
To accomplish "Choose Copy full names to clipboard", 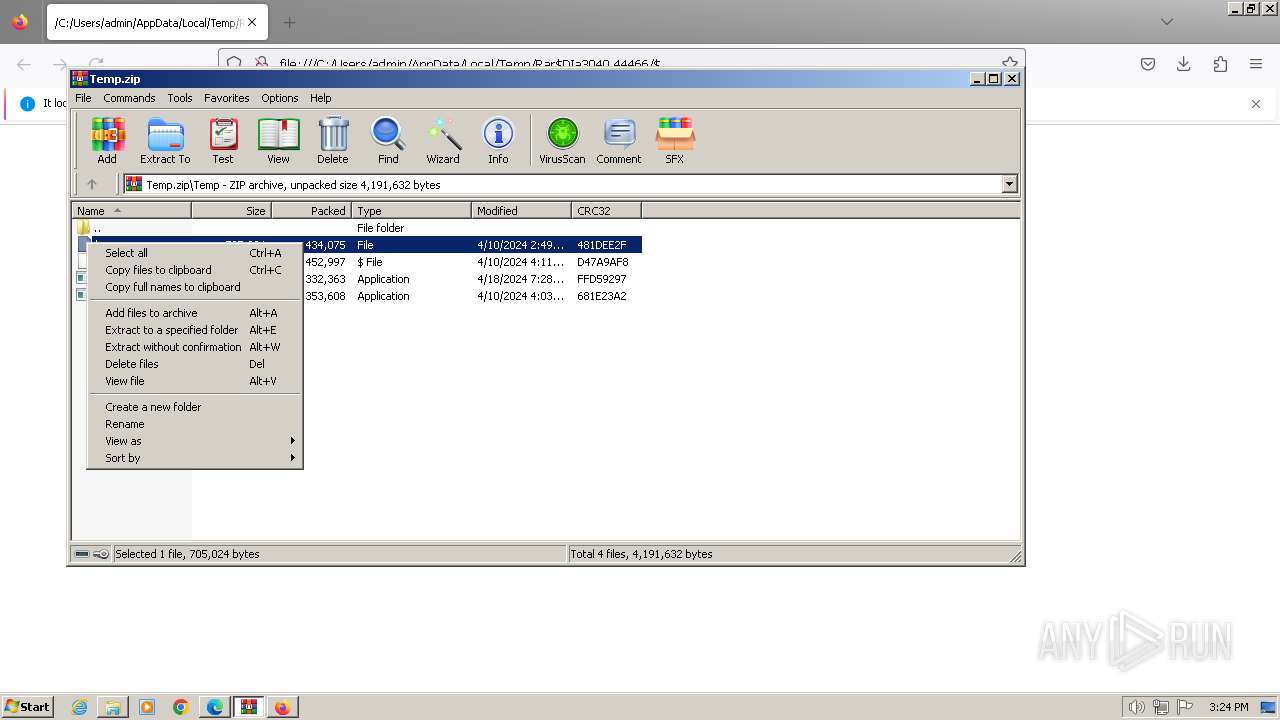I will (195, 287).
